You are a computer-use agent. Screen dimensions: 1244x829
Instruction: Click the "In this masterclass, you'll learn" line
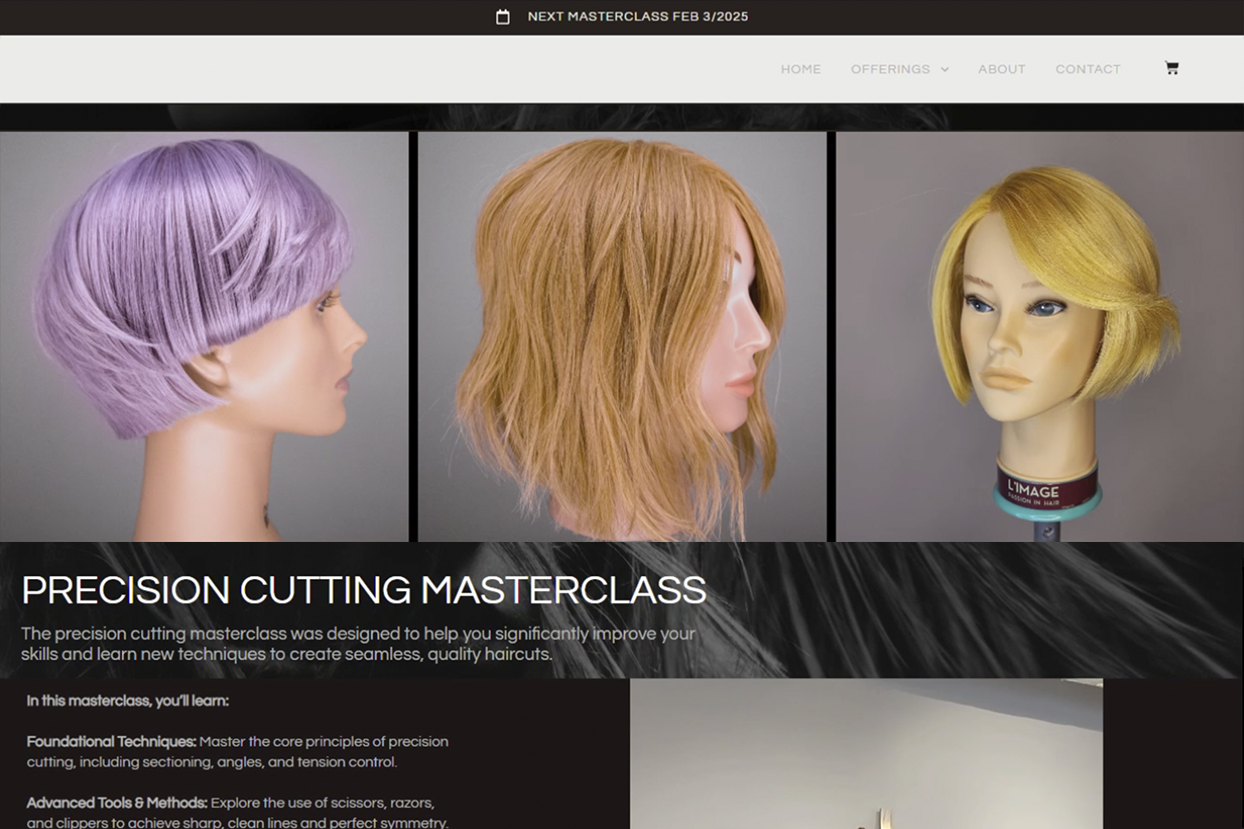pos(128,701)
